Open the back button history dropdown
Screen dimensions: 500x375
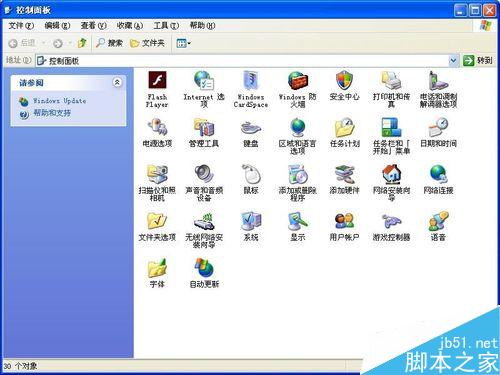[x=44, y=43]
